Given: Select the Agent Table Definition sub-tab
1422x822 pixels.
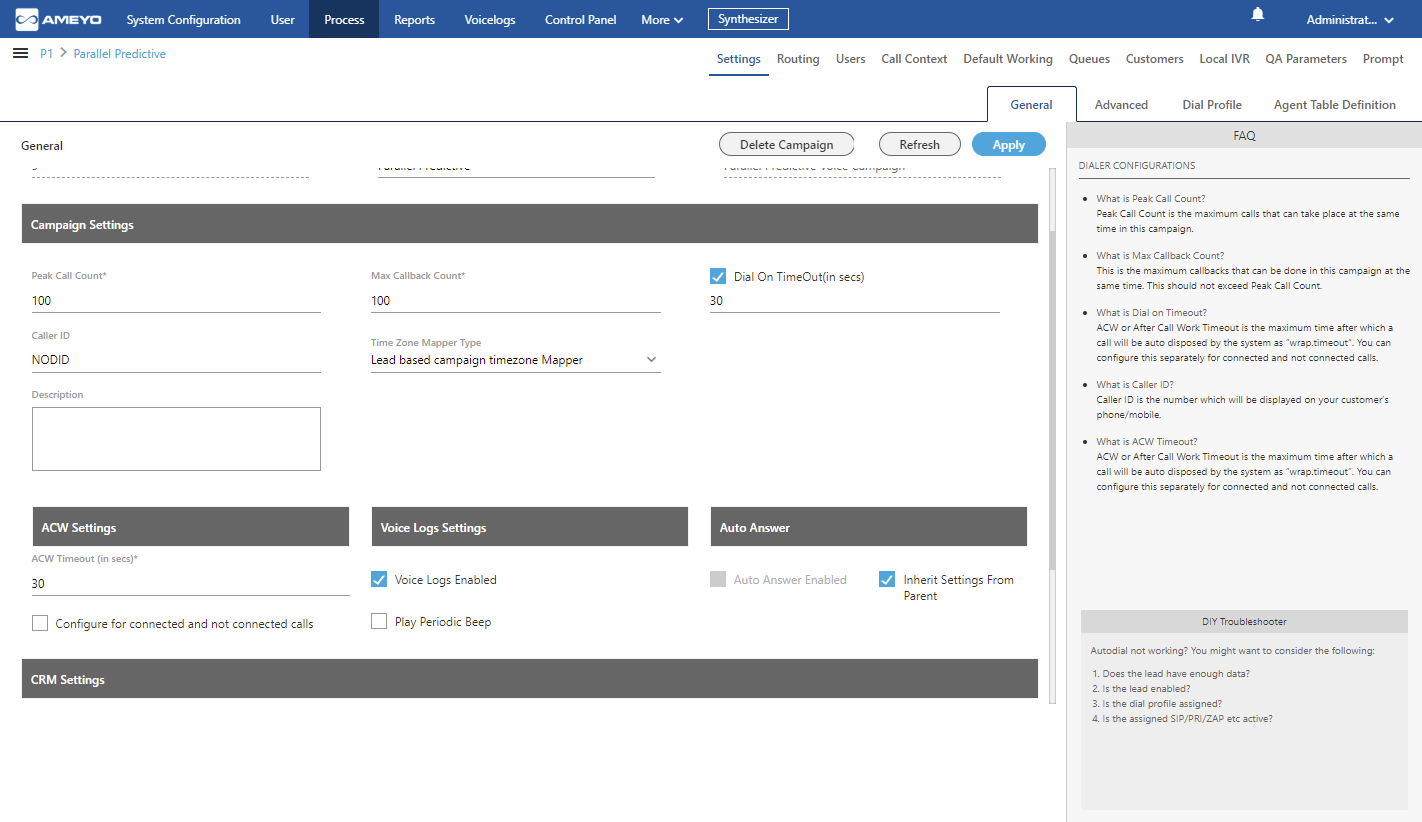Looking at the screenshot, I should pyautogui.click(x=1335, y=104).
